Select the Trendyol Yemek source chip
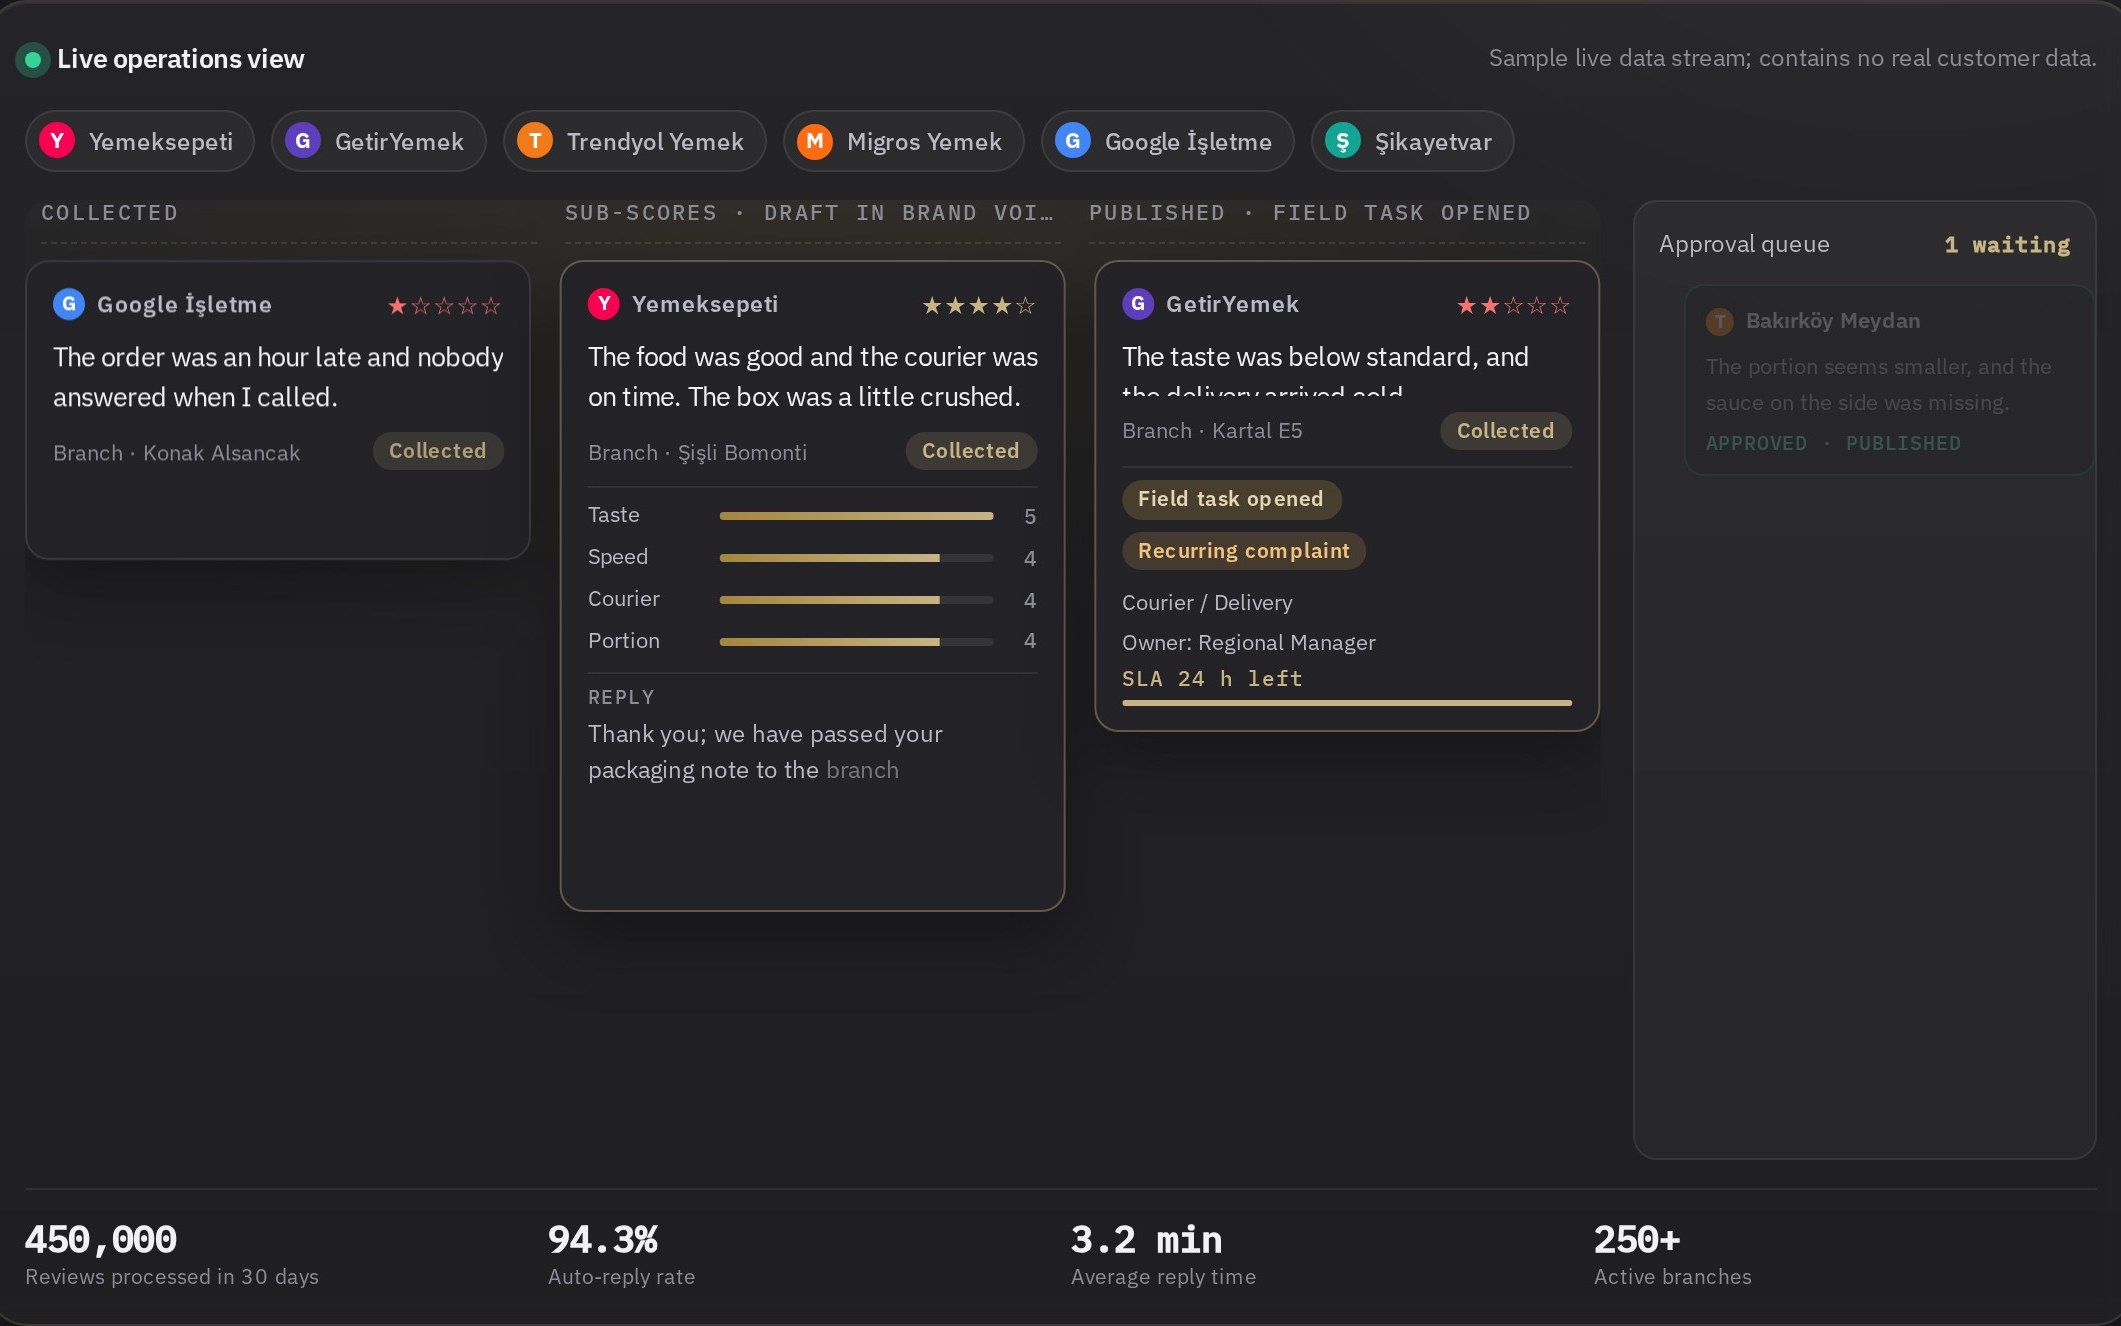 coord(635,141)
